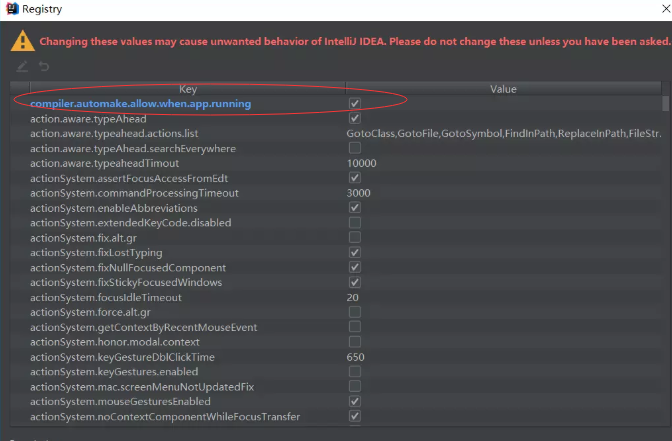Select the actionSystem.fixLostTyping key
This screenshot has width=672, height=441.
96,253
